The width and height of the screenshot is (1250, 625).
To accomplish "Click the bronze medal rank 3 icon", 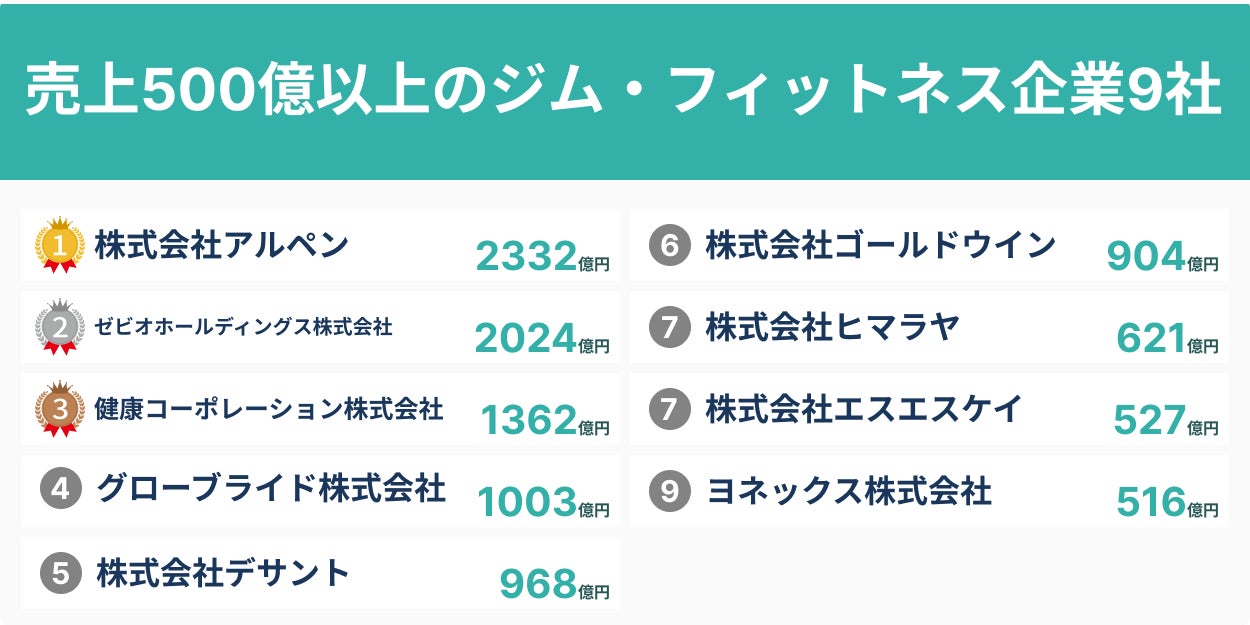I will pyautogui.click(x=59, y=410).
